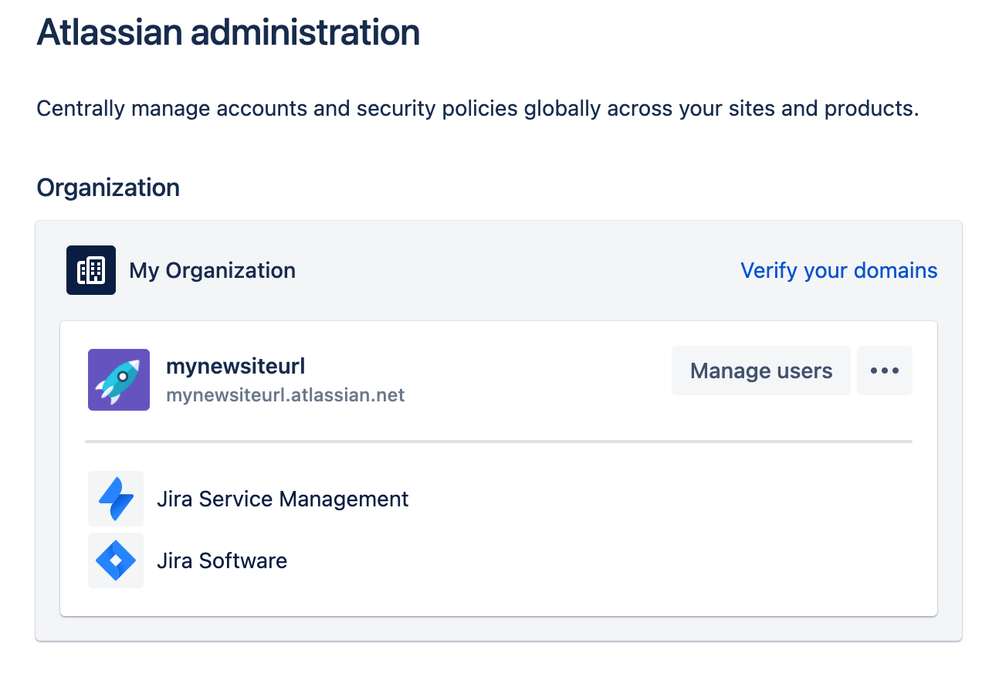Click empty space right of Jira Software
The width and height of the screenshot is (999, 687).
[600, 560]
